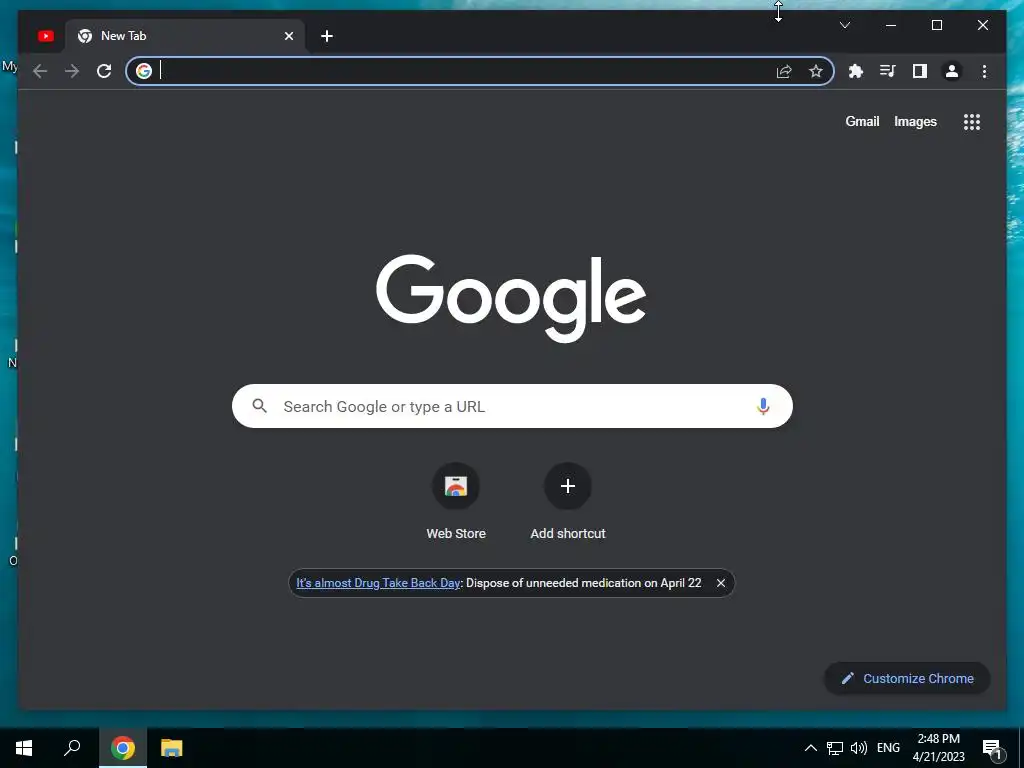1024x768 pixels.
Task: Open the Web Store shortcut
Action: coord(456,502)
